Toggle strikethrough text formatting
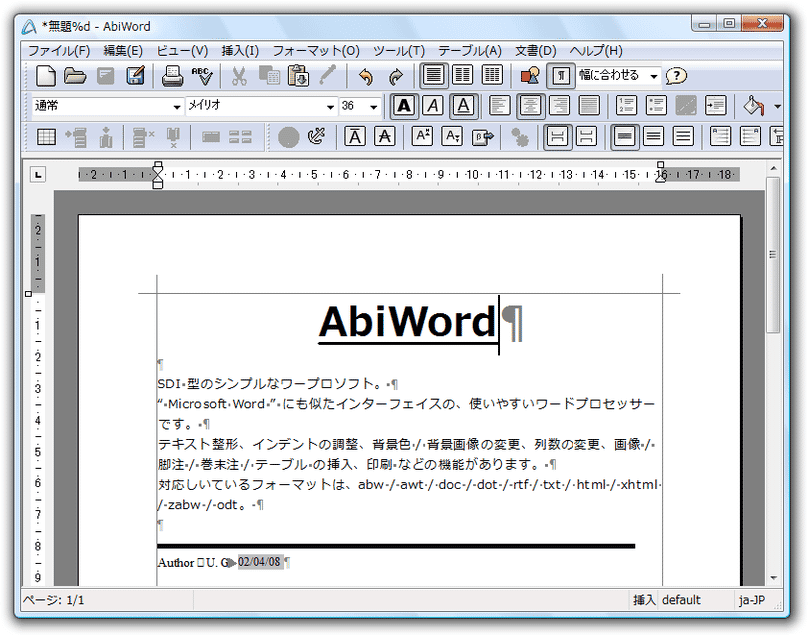Image resolution: width=809 pixels, height=635 pixels. point(384,137)
